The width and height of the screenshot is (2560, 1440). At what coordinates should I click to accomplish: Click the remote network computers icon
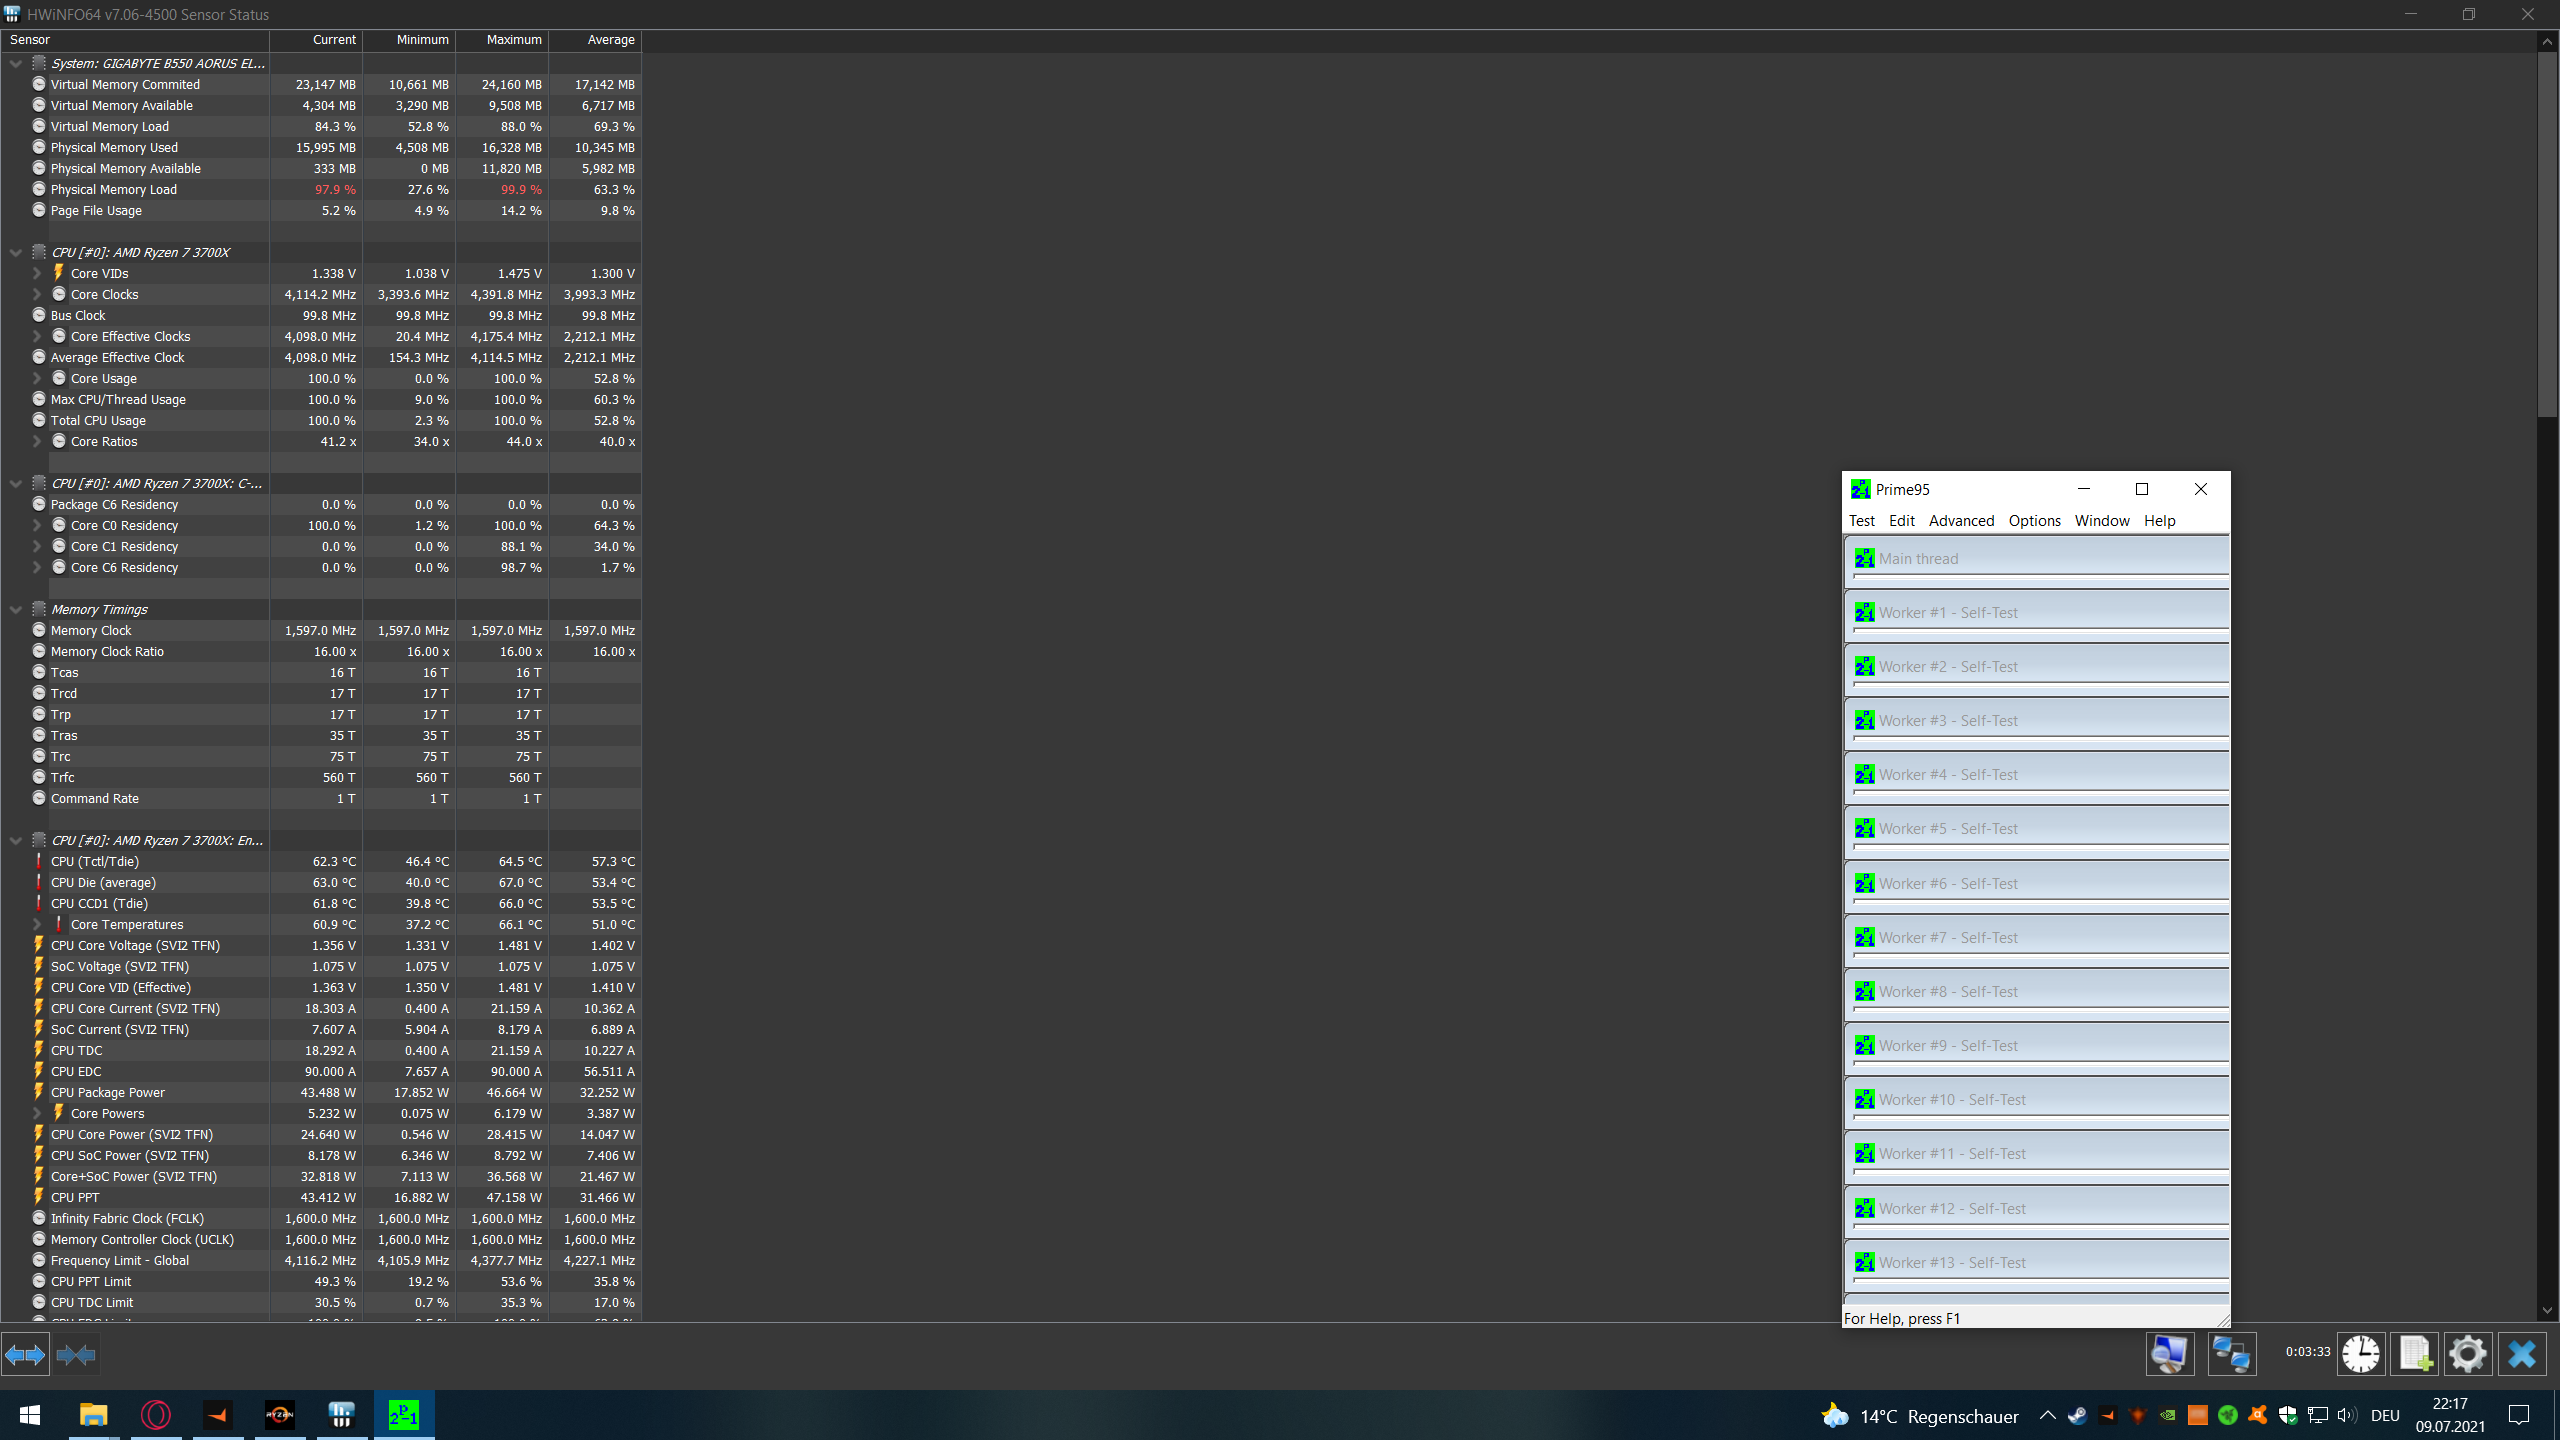2231,1354
